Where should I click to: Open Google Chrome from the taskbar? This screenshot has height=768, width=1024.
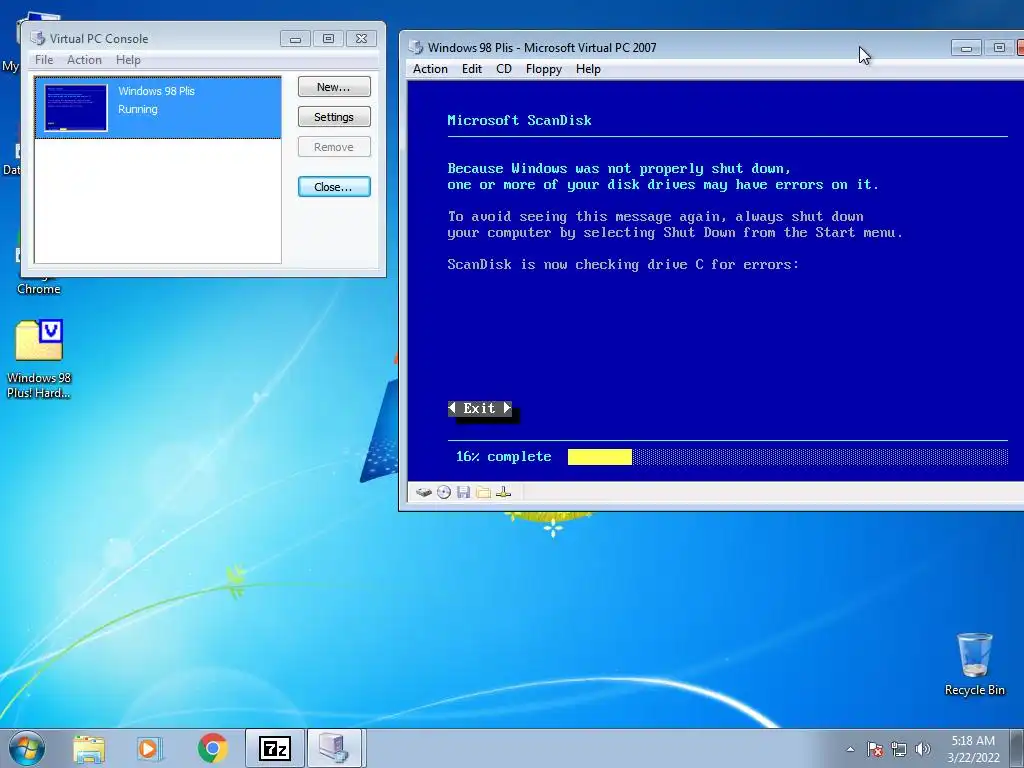tap(212, 748)
